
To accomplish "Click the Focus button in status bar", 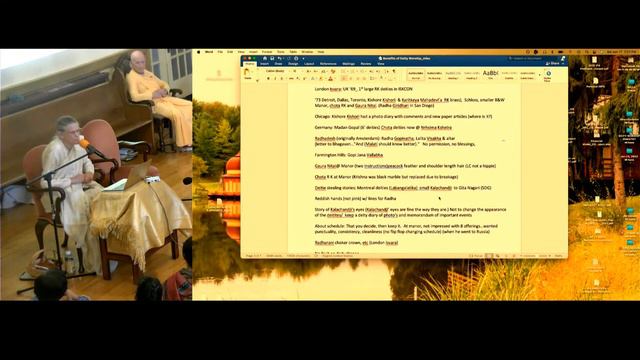I will (476, 256).
